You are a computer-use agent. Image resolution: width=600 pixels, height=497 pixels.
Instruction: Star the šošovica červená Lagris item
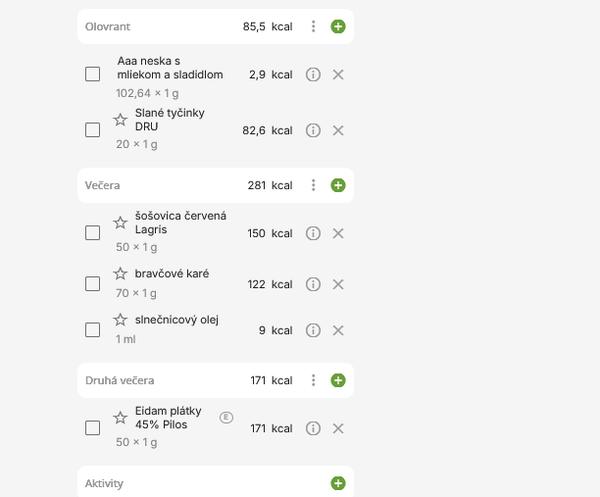tap(120, 222)
